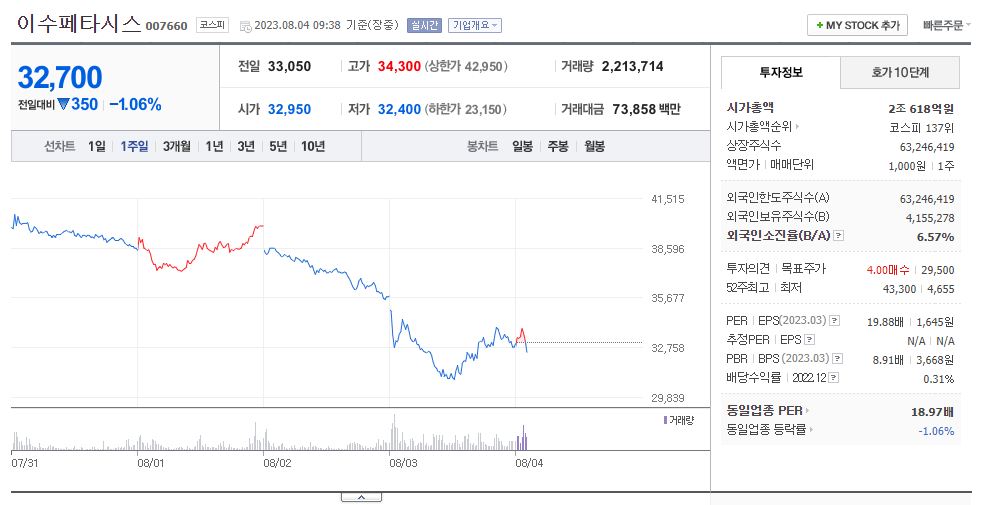Switch to the 호가10단계 tab
Image resolution: width=984 pixels, height=505 pixels.
[x=900, y=72]
